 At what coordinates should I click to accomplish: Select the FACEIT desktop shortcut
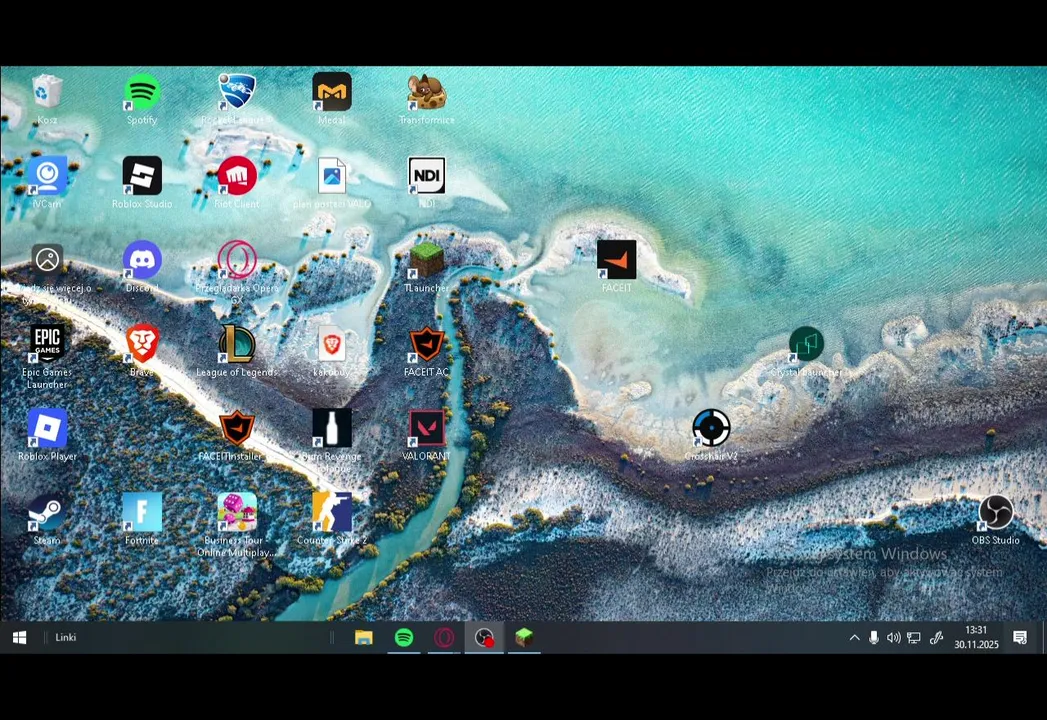pyautogui.click(x=616, y=260)
